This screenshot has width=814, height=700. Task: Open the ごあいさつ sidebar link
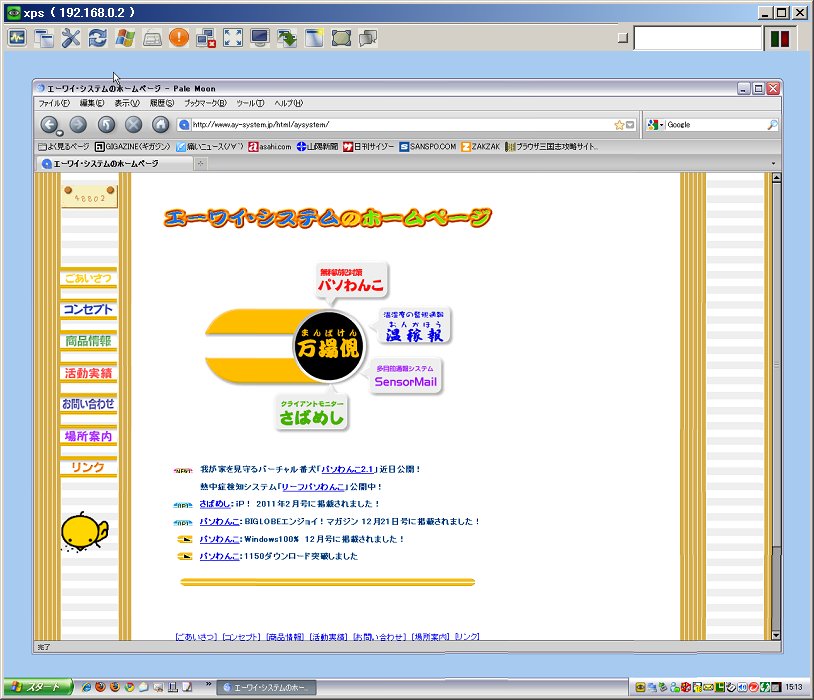pyautogui.click(x=89, y=278)
